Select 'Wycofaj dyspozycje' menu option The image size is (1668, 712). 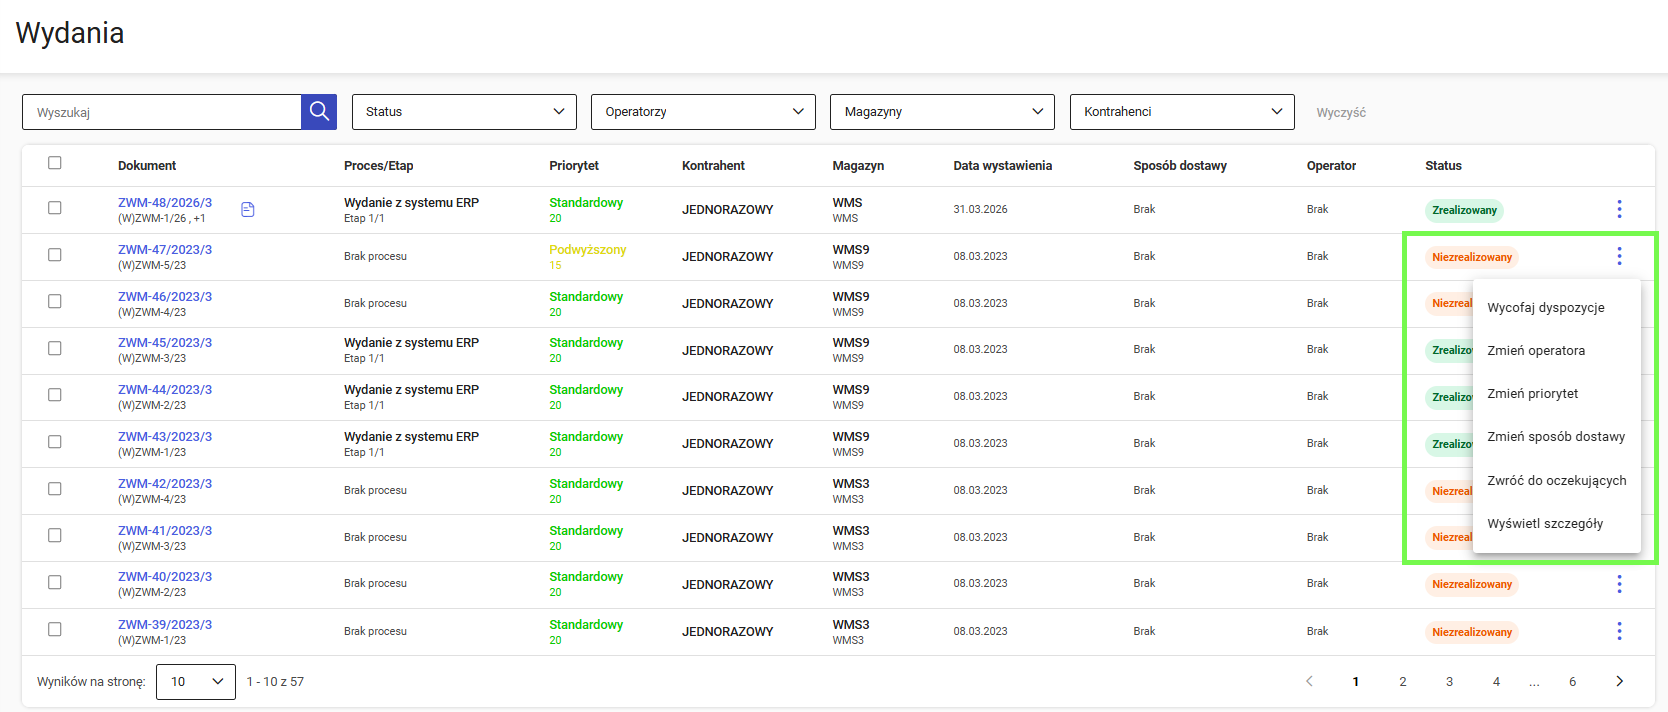tap(1545, 308)
